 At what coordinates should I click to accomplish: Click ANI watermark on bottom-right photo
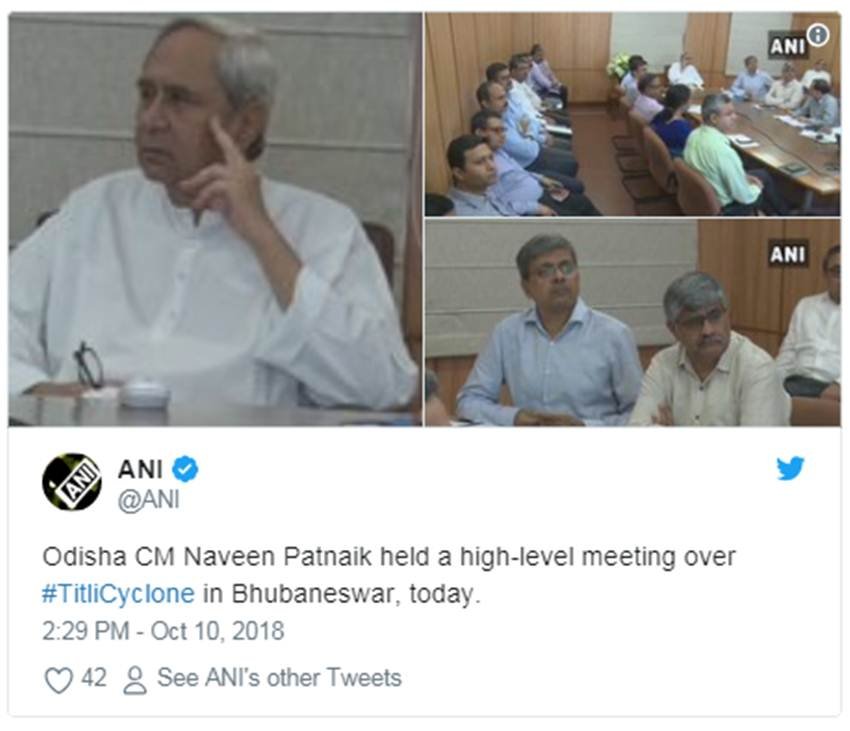tap(788, 254)
